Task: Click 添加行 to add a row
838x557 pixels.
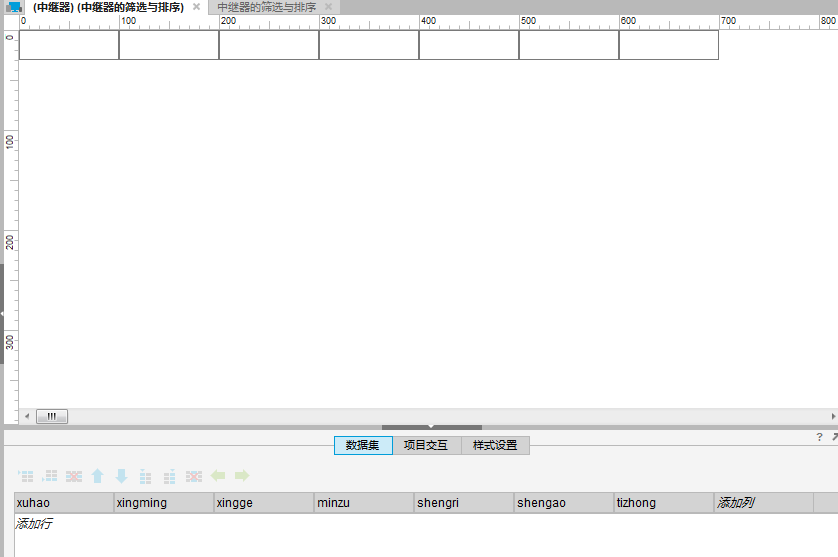Action: pos(34,523)
